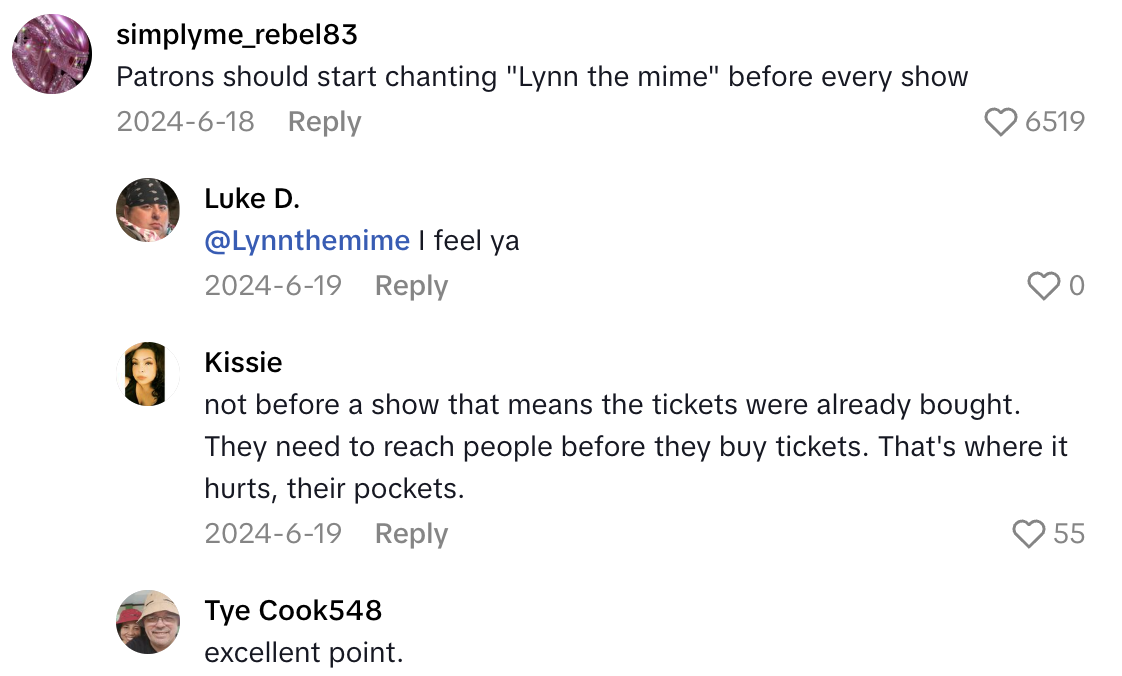Click the 2024-6-18 comment date
Viewport: 1122px width, 676px height.
click(185, 122)
